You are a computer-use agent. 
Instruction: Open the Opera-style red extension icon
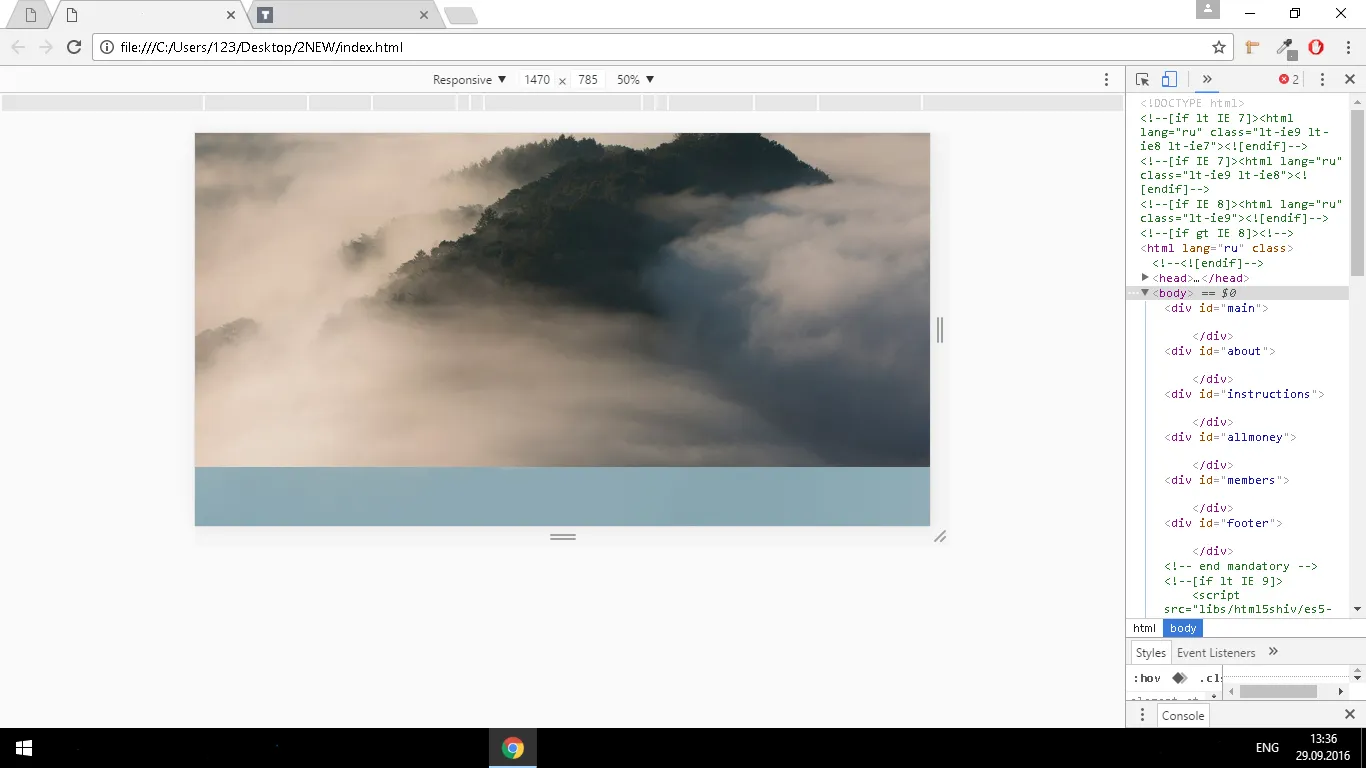pyautogui.click(x=1316, y=47)
